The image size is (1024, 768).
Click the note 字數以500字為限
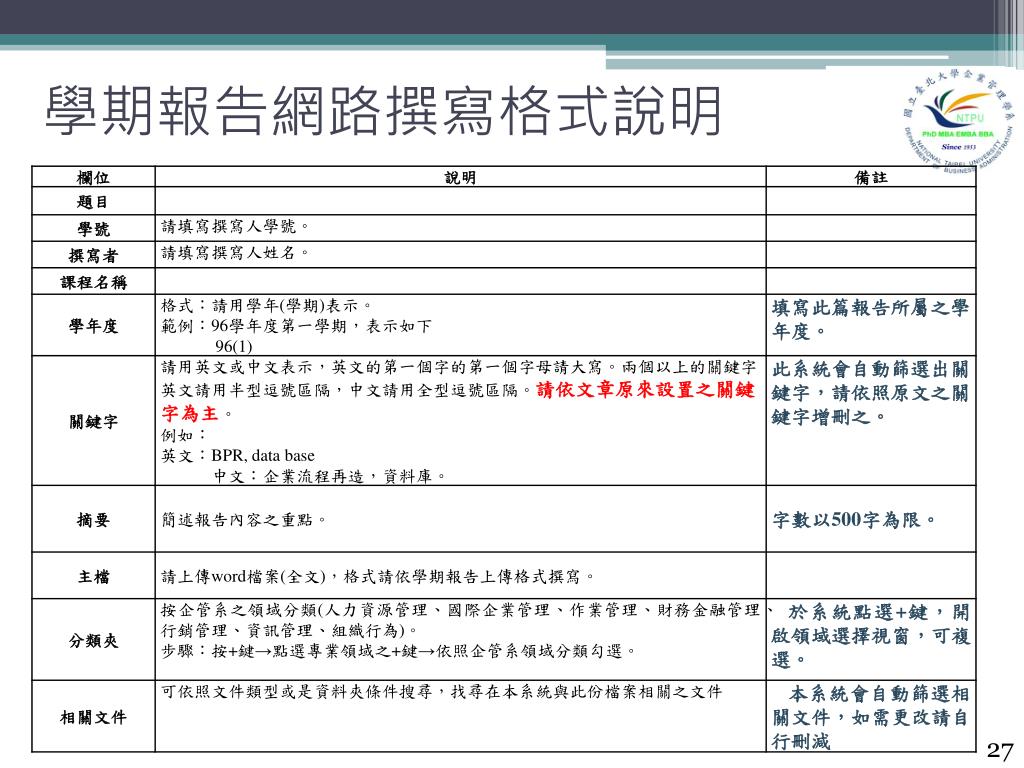point(854,520)
